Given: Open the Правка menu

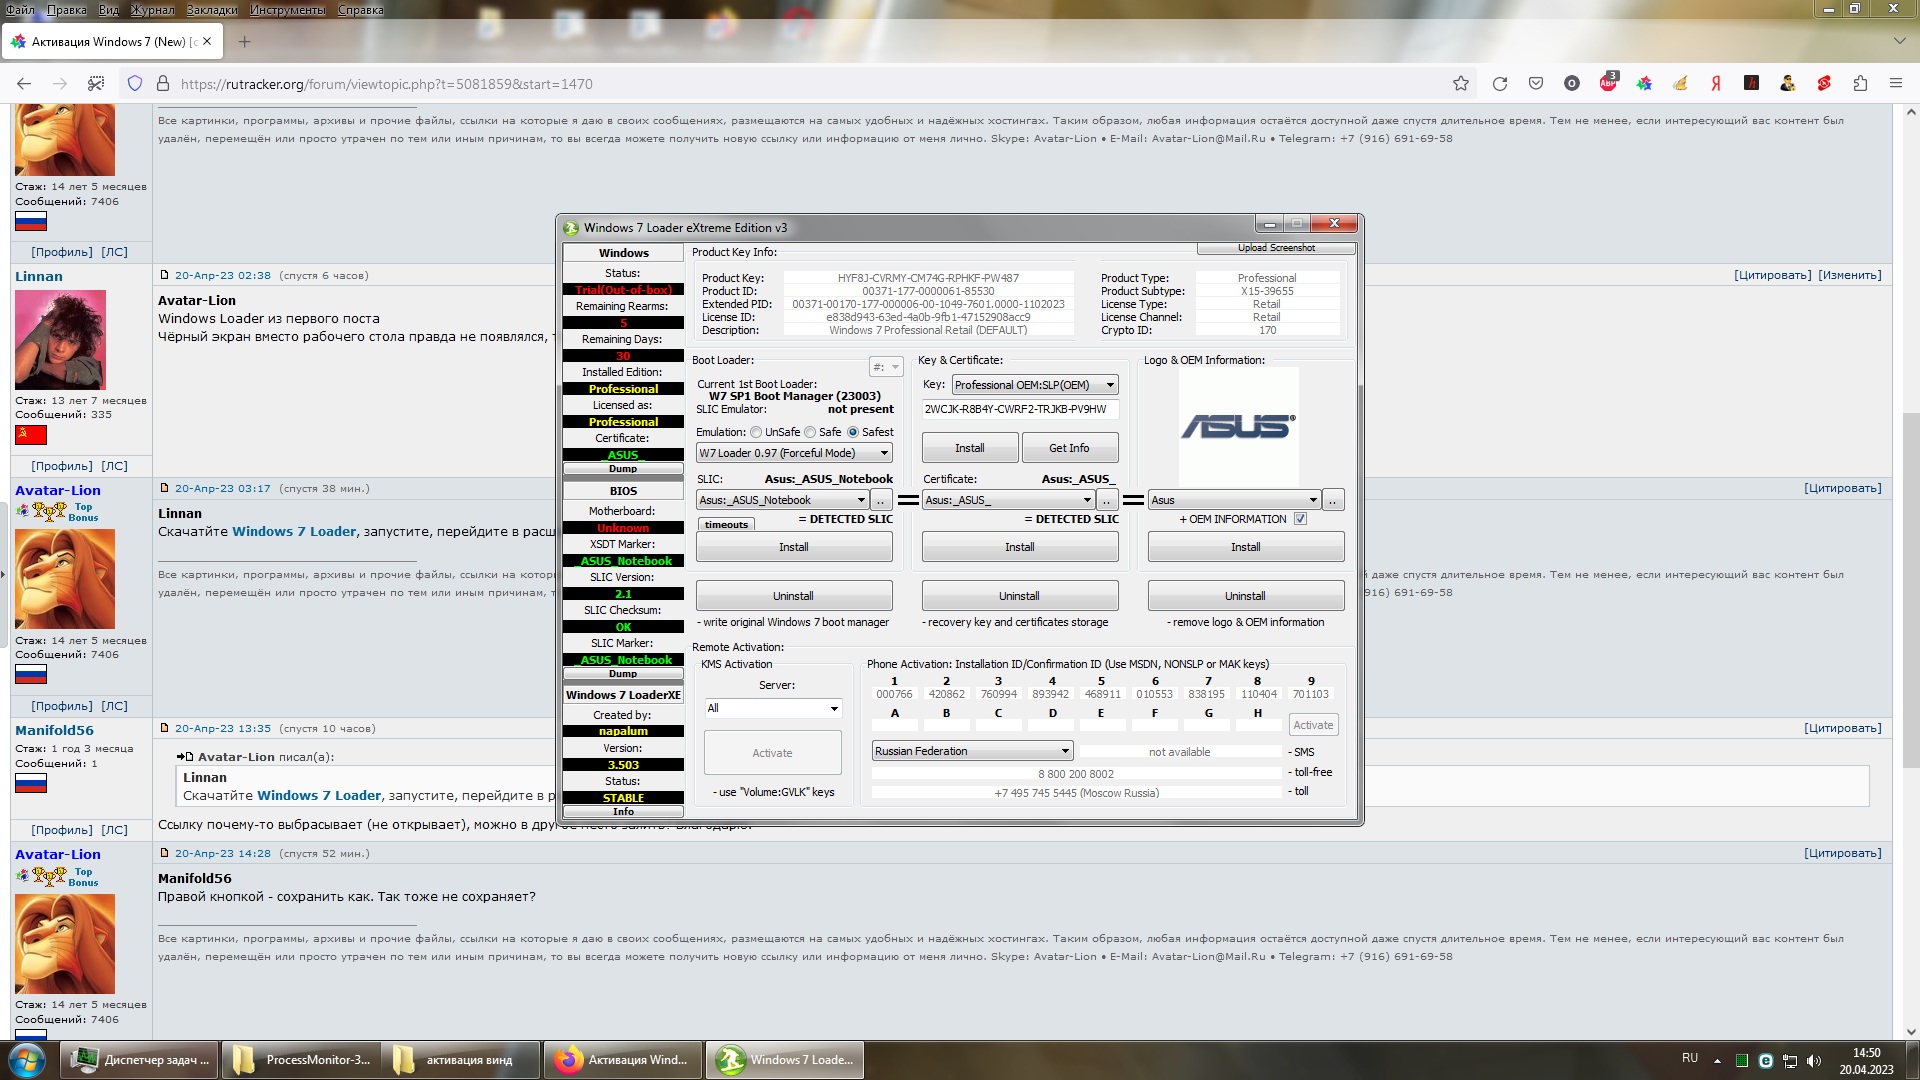Looking at the screenshot, I should (x=66, y=10).
